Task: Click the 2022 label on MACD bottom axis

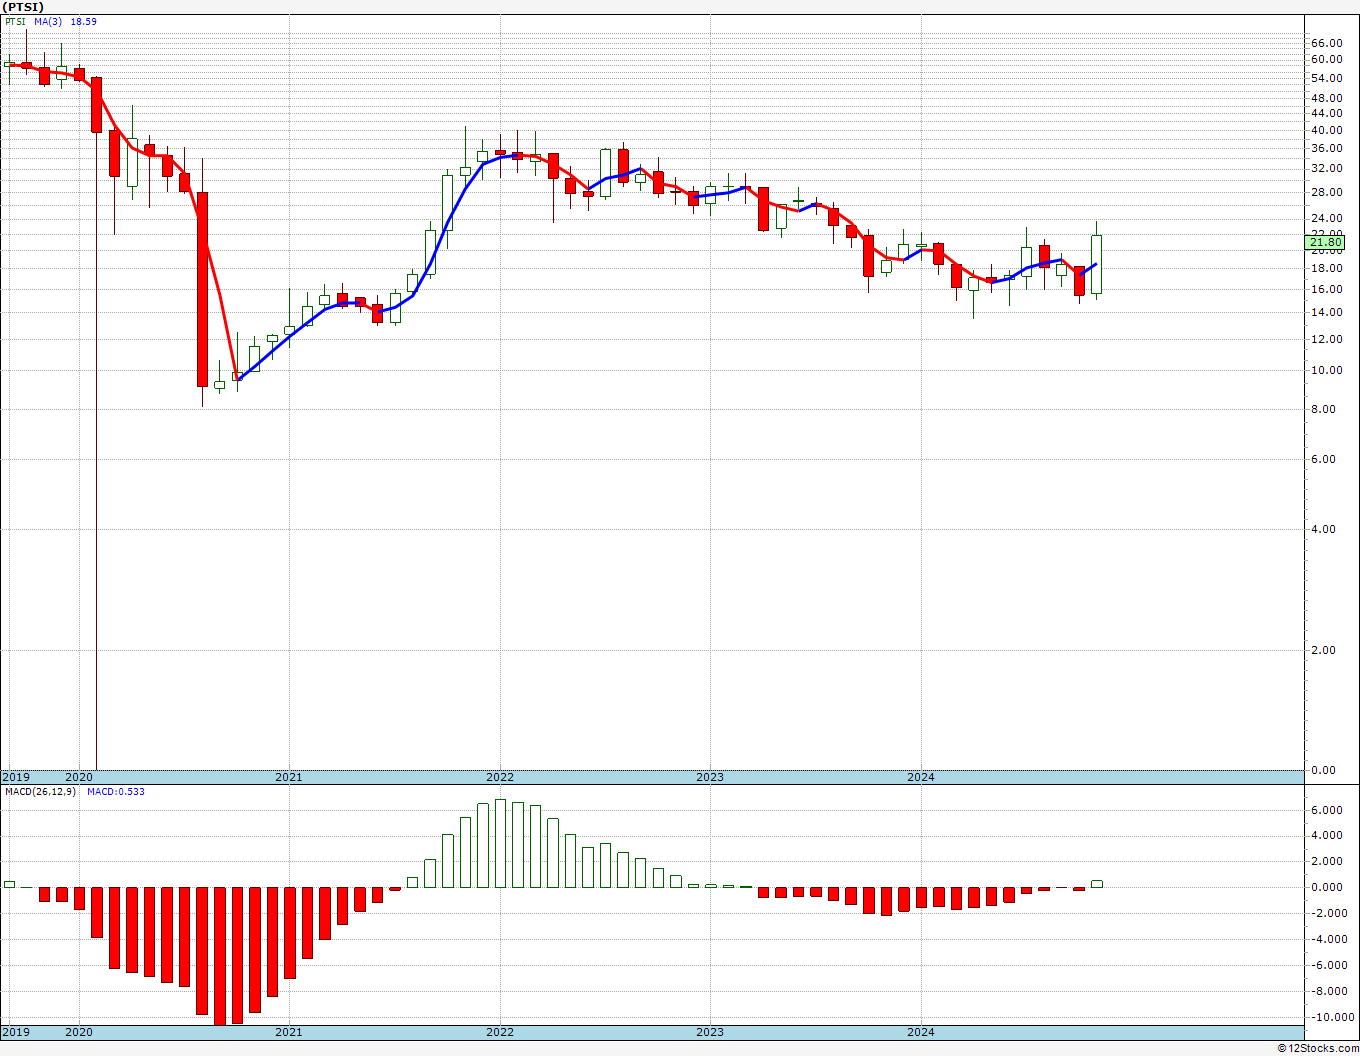Action: click(499, 1032)
